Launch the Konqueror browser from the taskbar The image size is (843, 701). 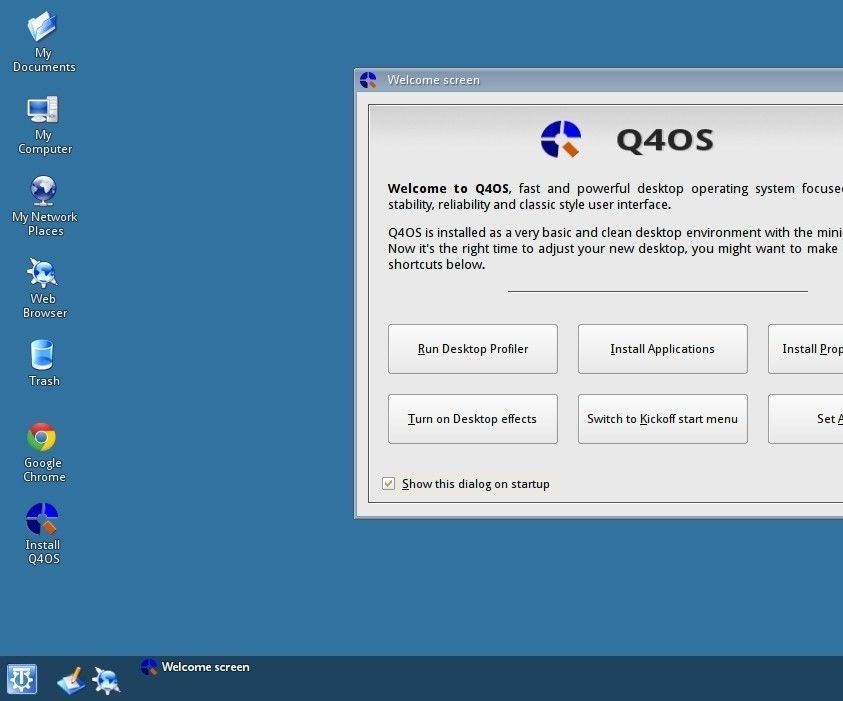(x=106, y=681)
